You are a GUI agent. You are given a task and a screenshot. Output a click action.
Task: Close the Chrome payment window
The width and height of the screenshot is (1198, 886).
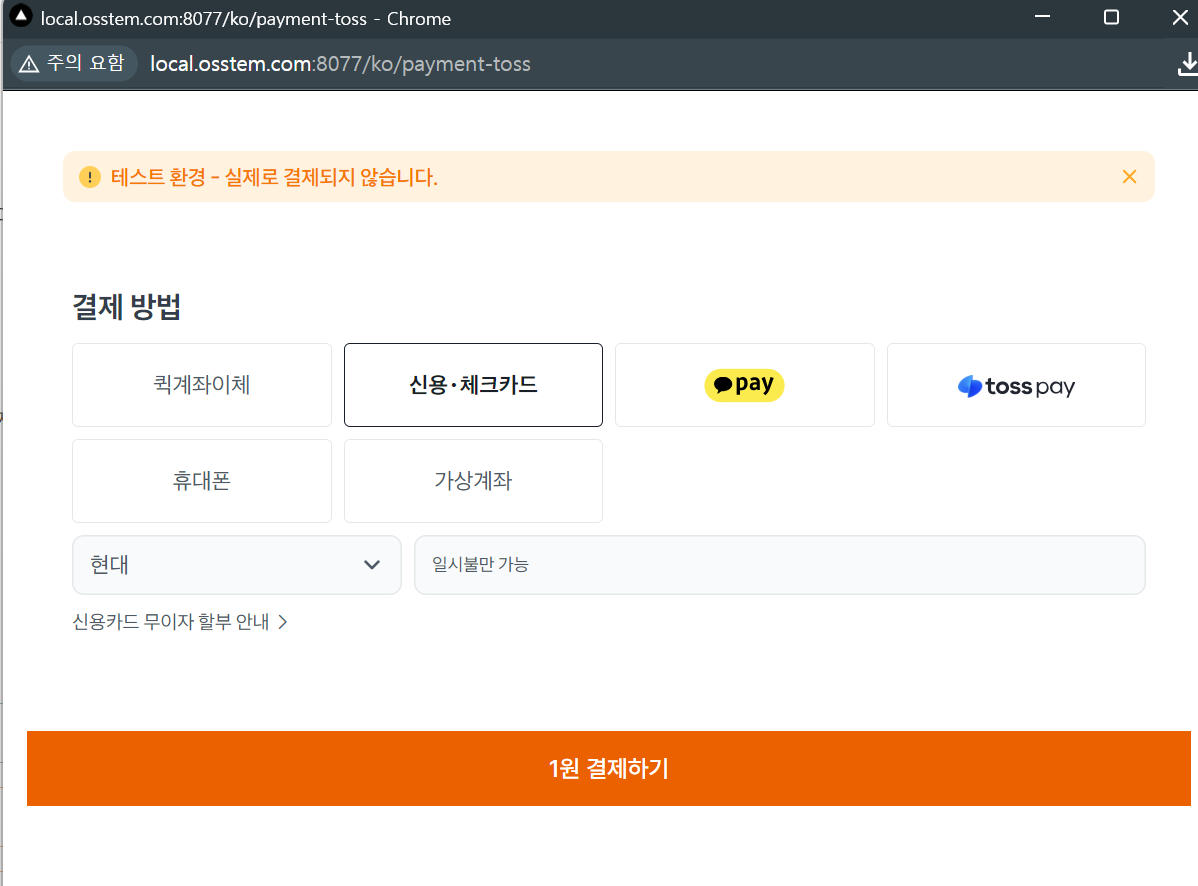click(1180, 17)
